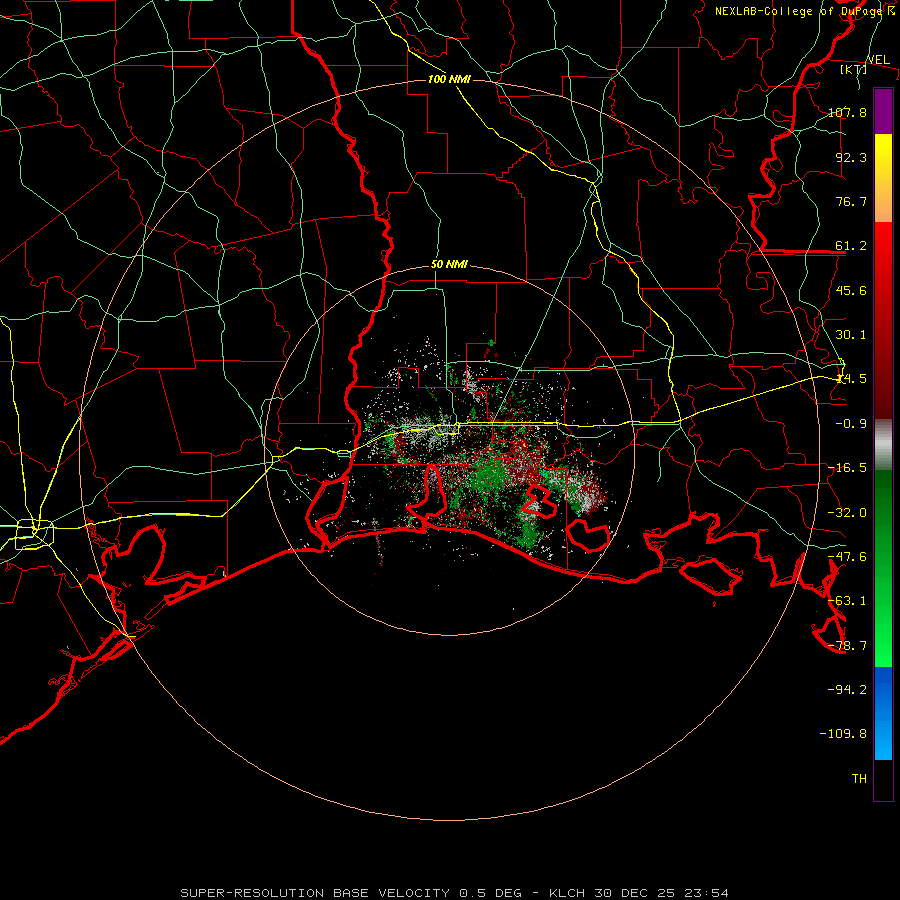Screen dimensions: 900x900
Task: Select the 92.3 velocity scale value
Action: pyautogui.click(x=852, y=157)
